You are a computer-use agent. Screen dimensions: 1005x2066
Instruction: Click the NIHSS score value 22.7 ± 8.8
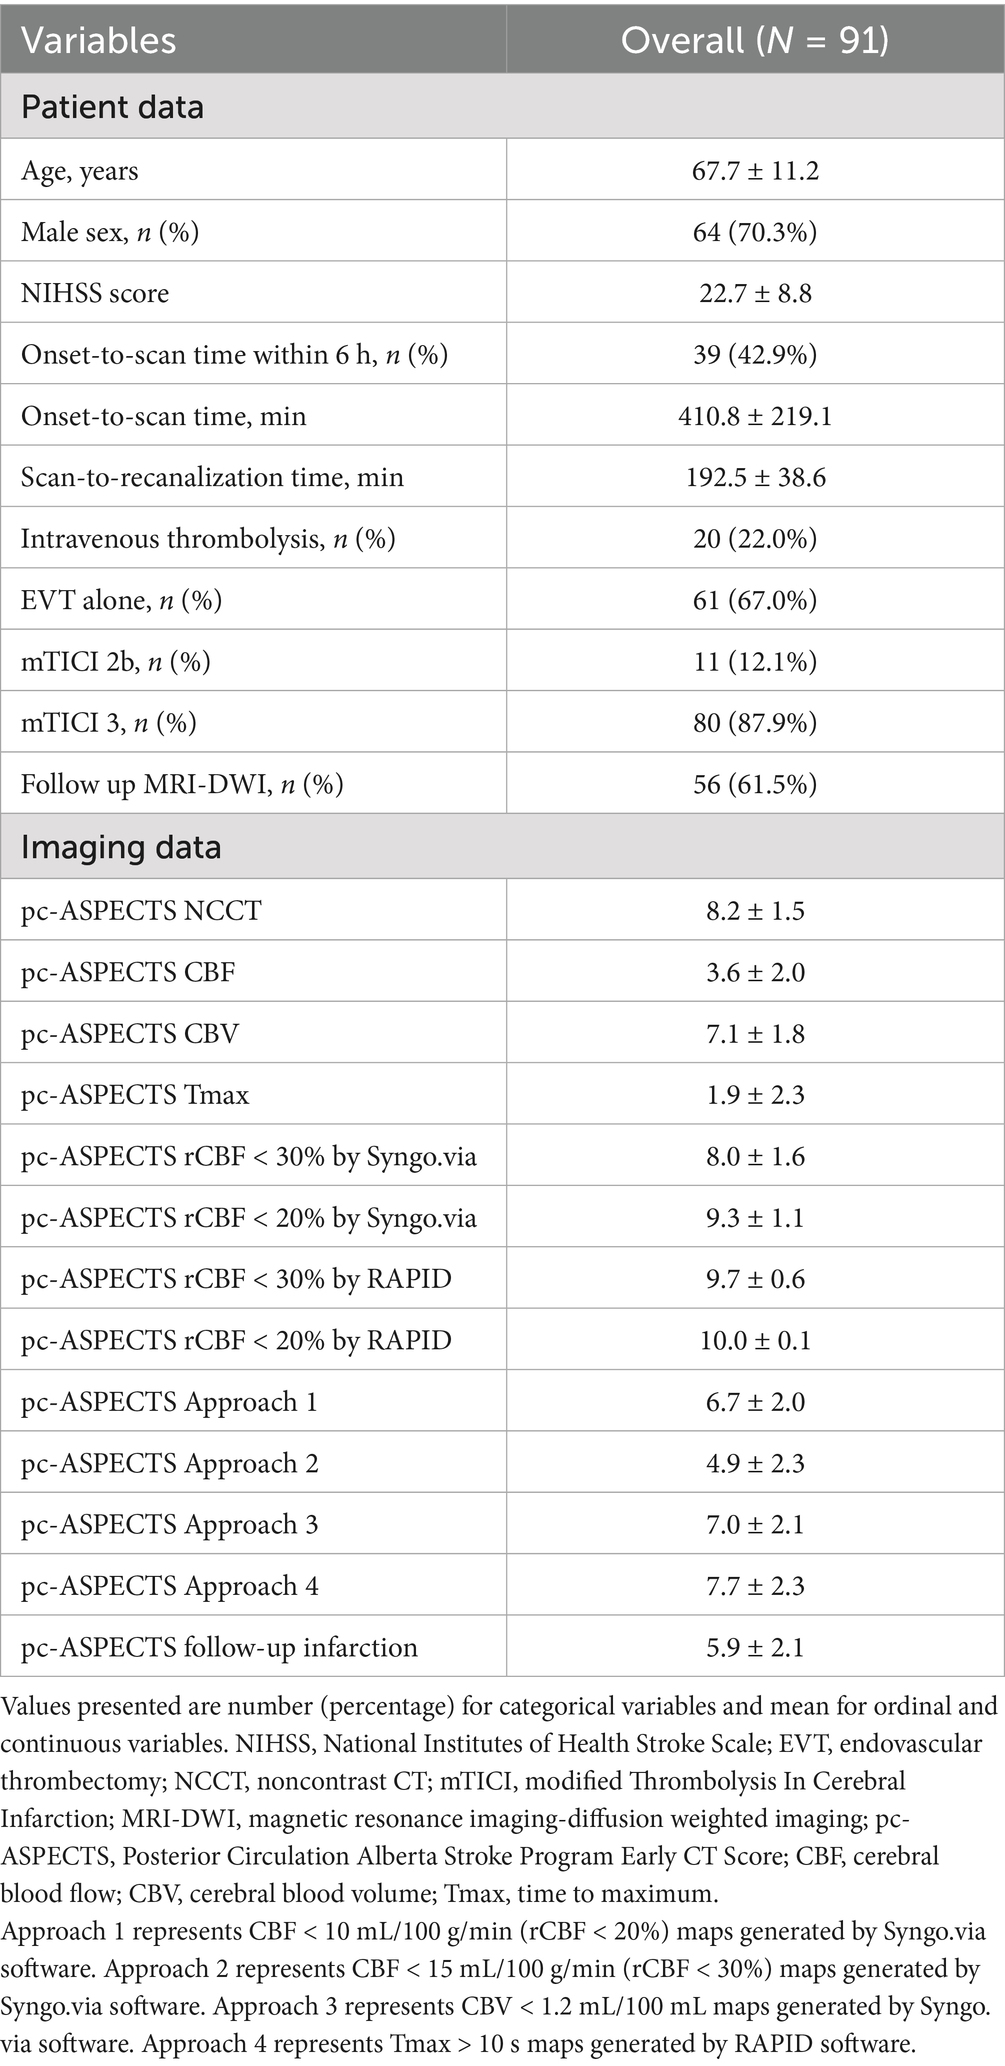coord(755,293)
